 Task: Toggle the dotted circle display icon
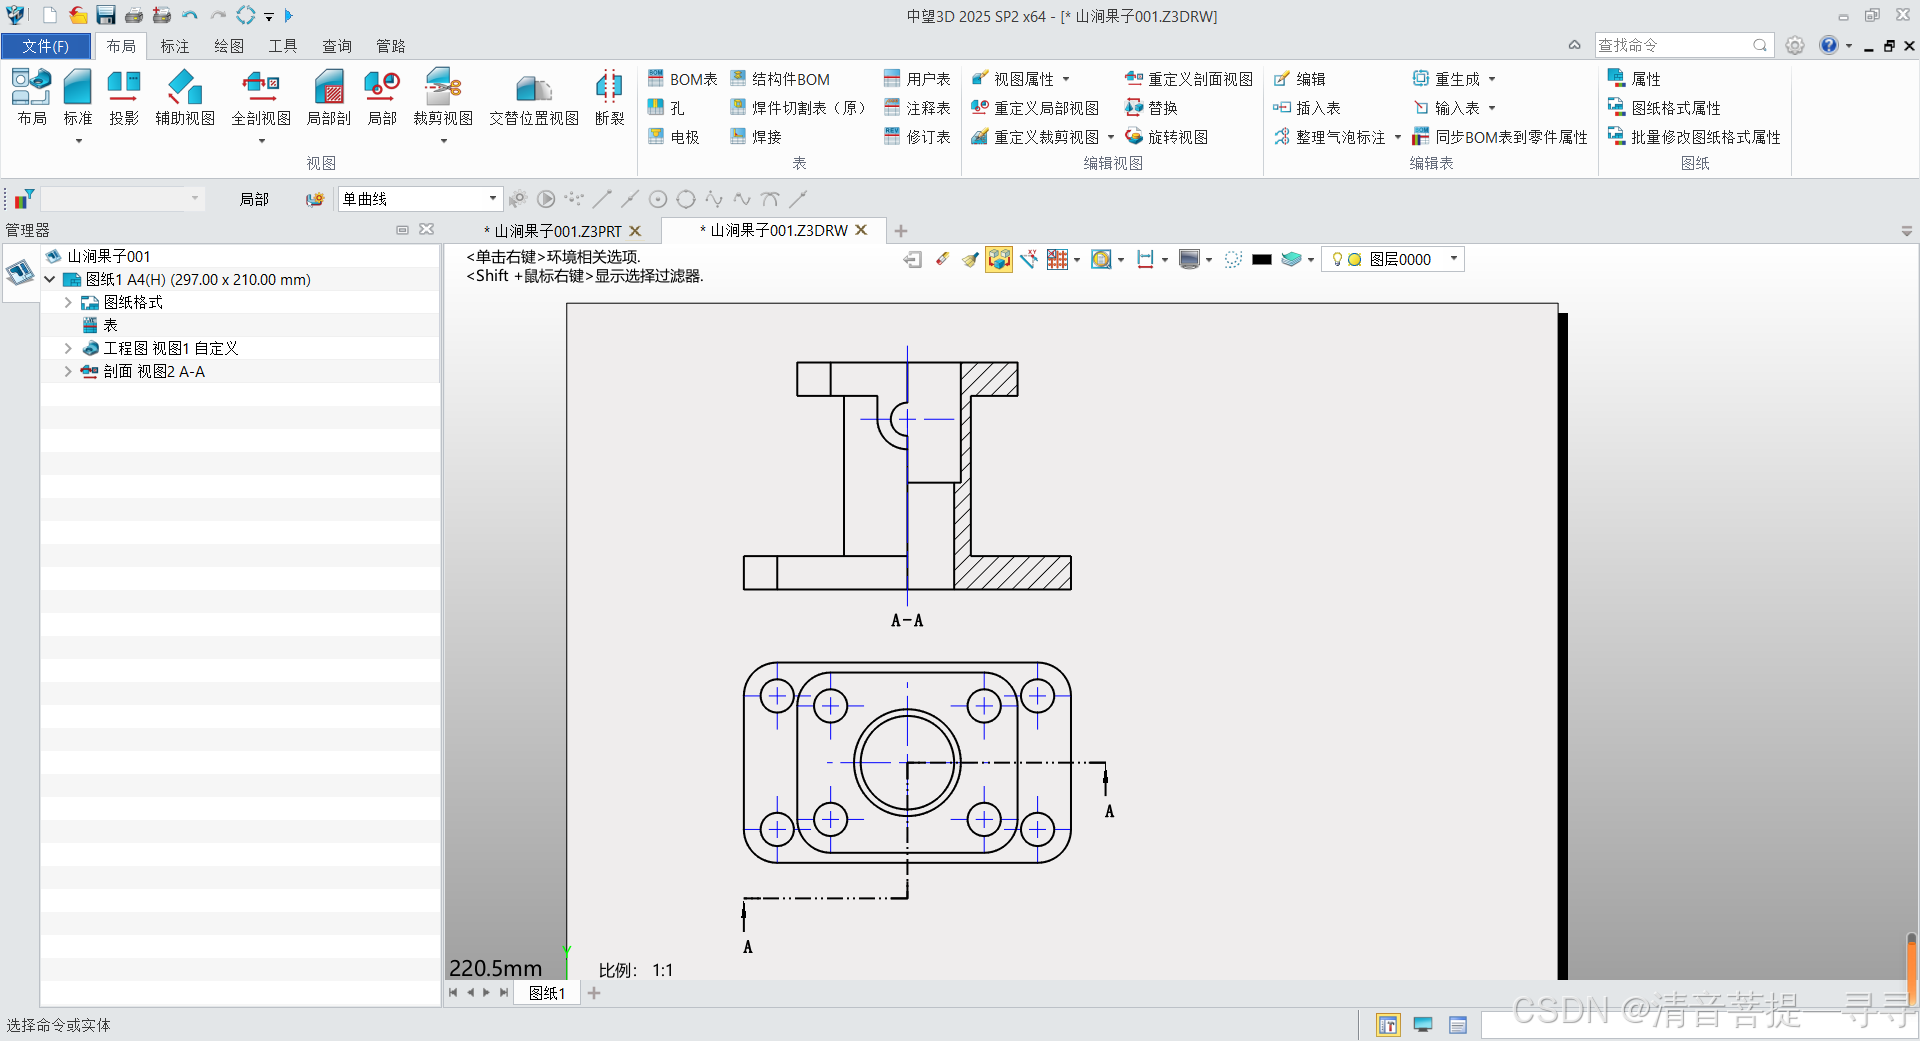pyautogui.click(x=1233, y=259)
